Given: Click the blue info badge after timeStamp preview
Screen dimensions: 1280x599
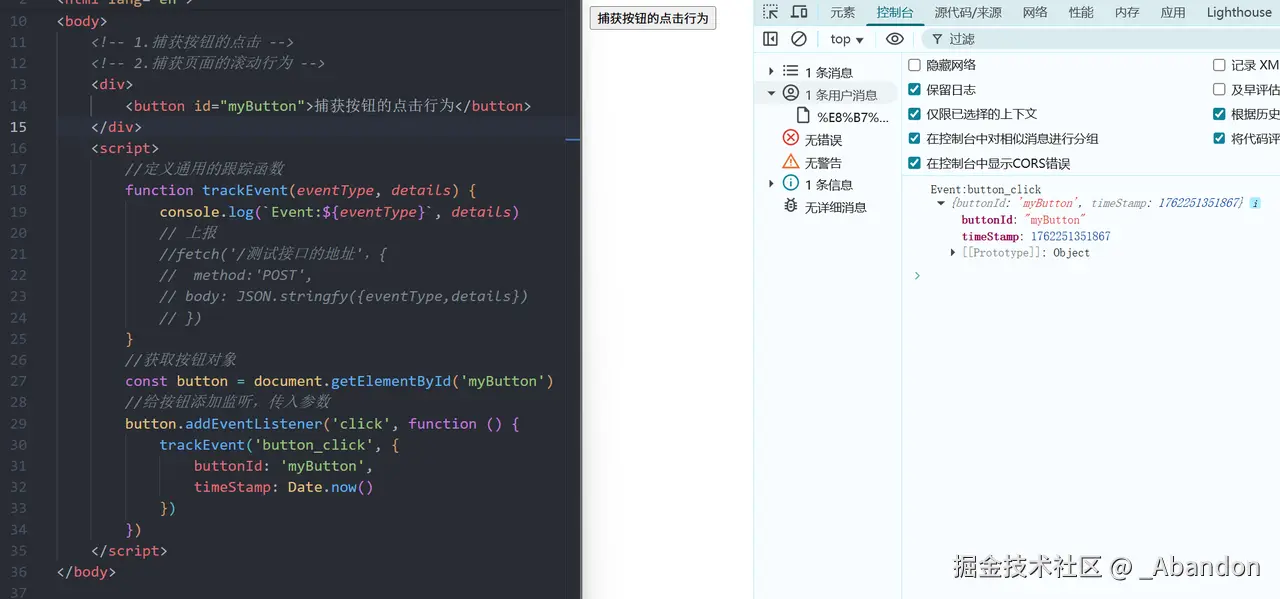Looking at the screenshot, I should coord(1255,203).
